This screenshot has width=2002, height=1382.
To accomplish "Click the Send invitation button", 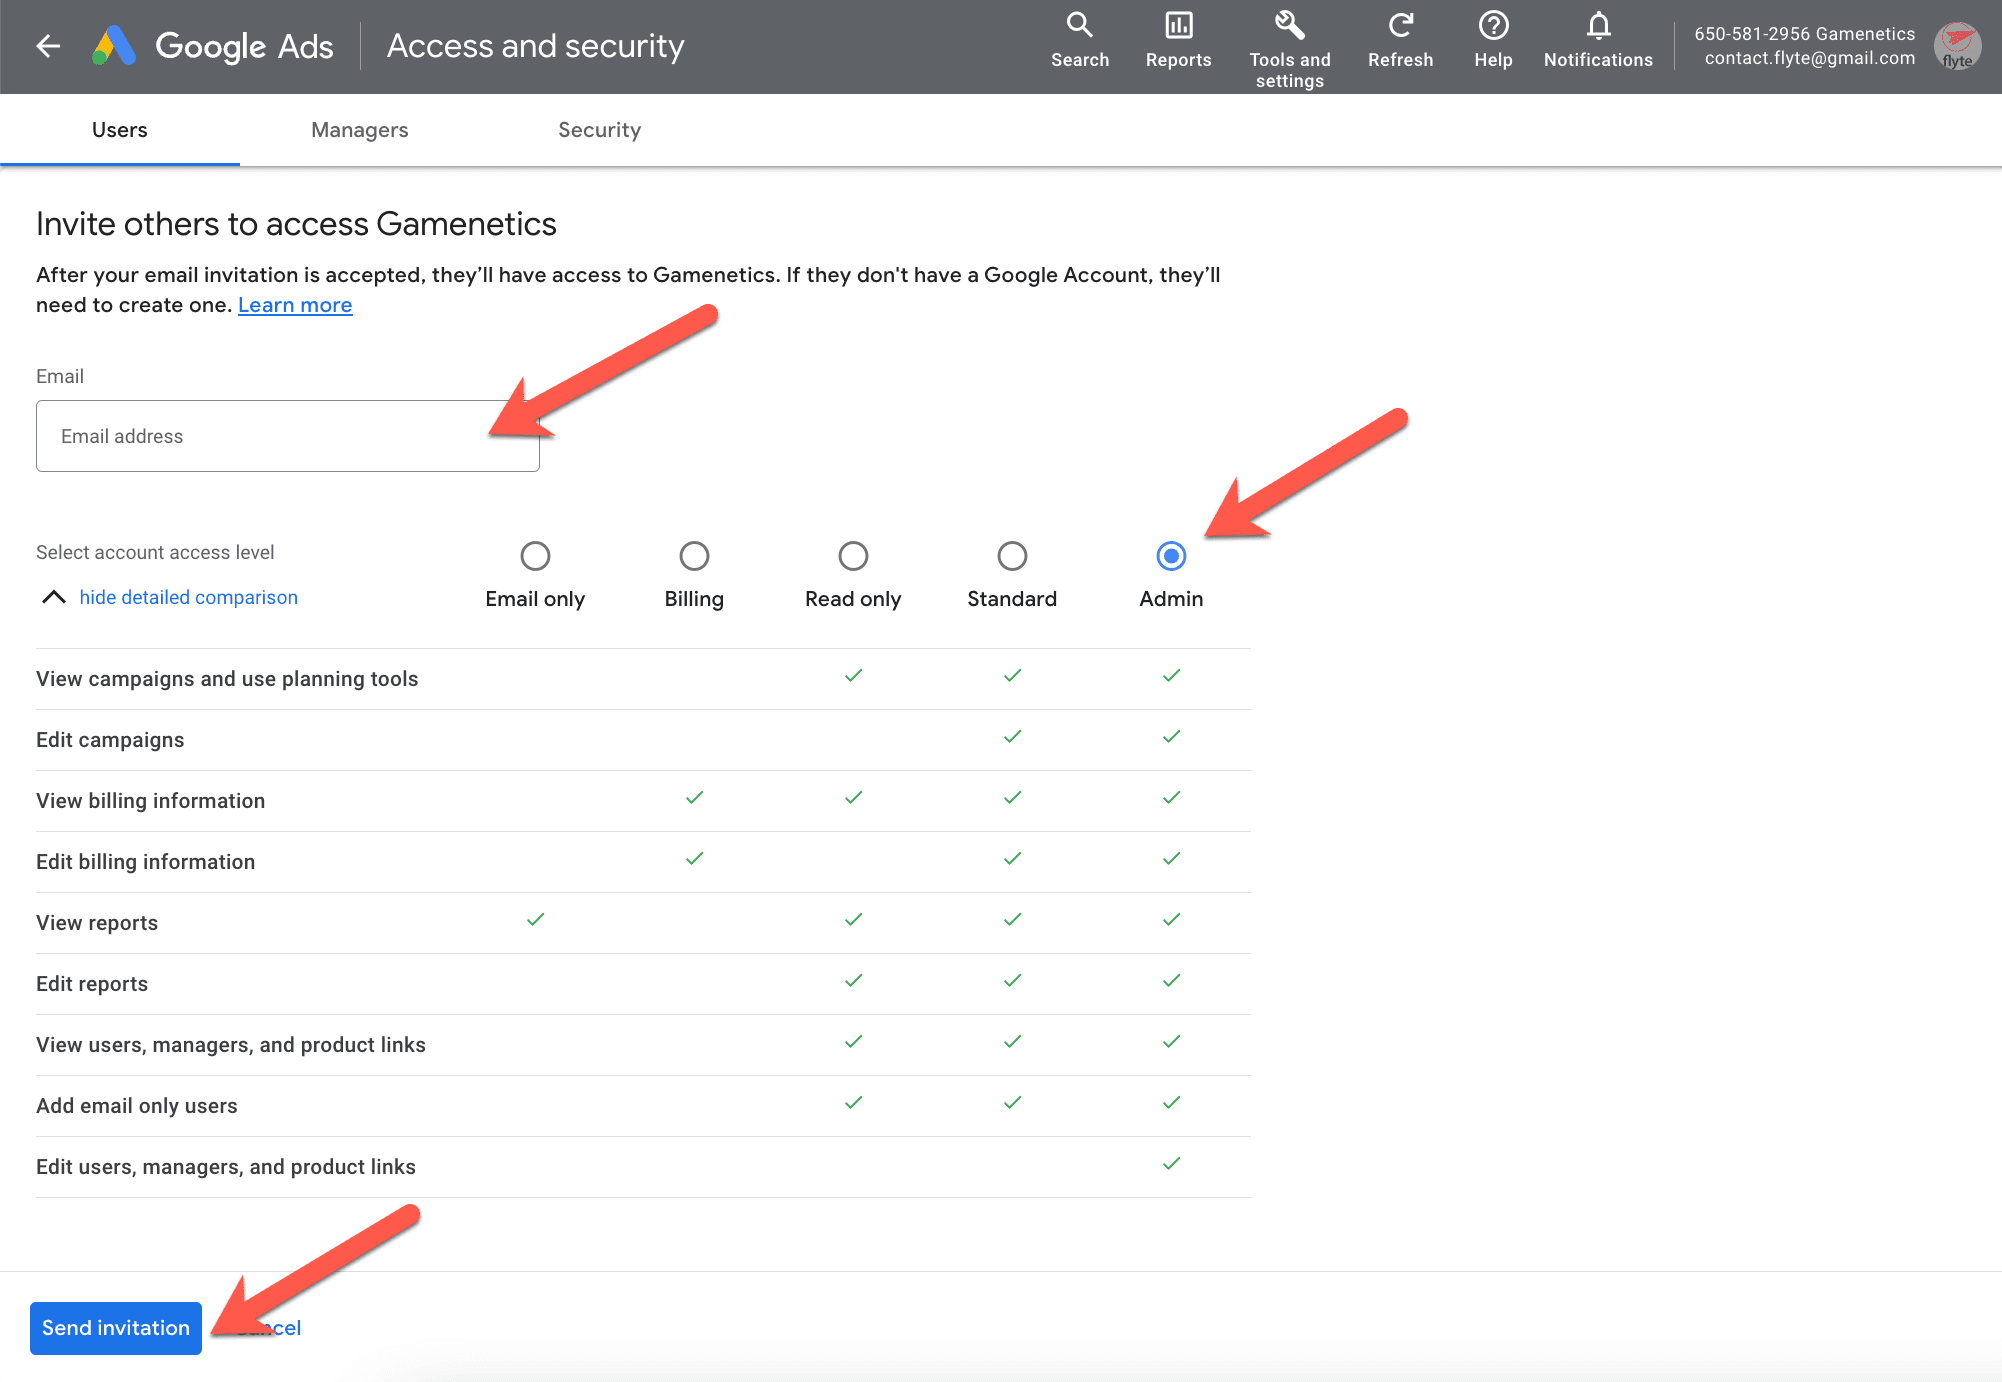I will tap(116, 1328).
